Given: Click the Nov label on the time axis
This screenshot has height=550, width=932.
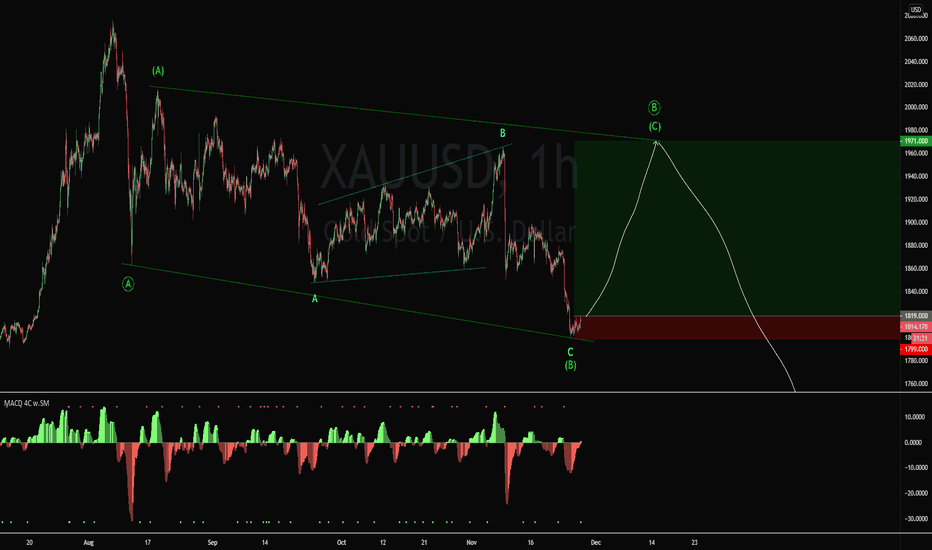Looking at the screenshot, I should pos(471,542).
